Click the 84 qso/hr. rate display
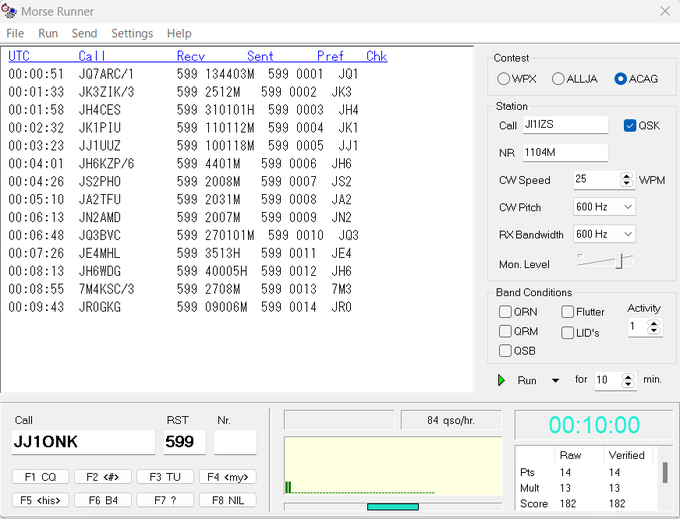This screenshot has width=680, height=519. click(x=451, y=420)
